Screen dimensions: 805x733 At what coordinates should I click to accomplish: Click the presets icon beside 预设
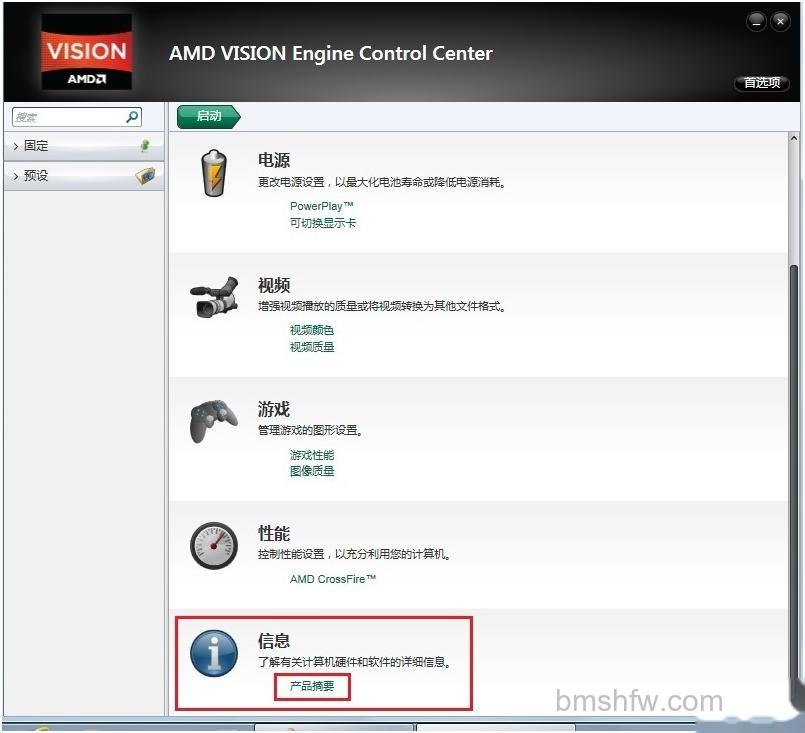coord(145,176)
